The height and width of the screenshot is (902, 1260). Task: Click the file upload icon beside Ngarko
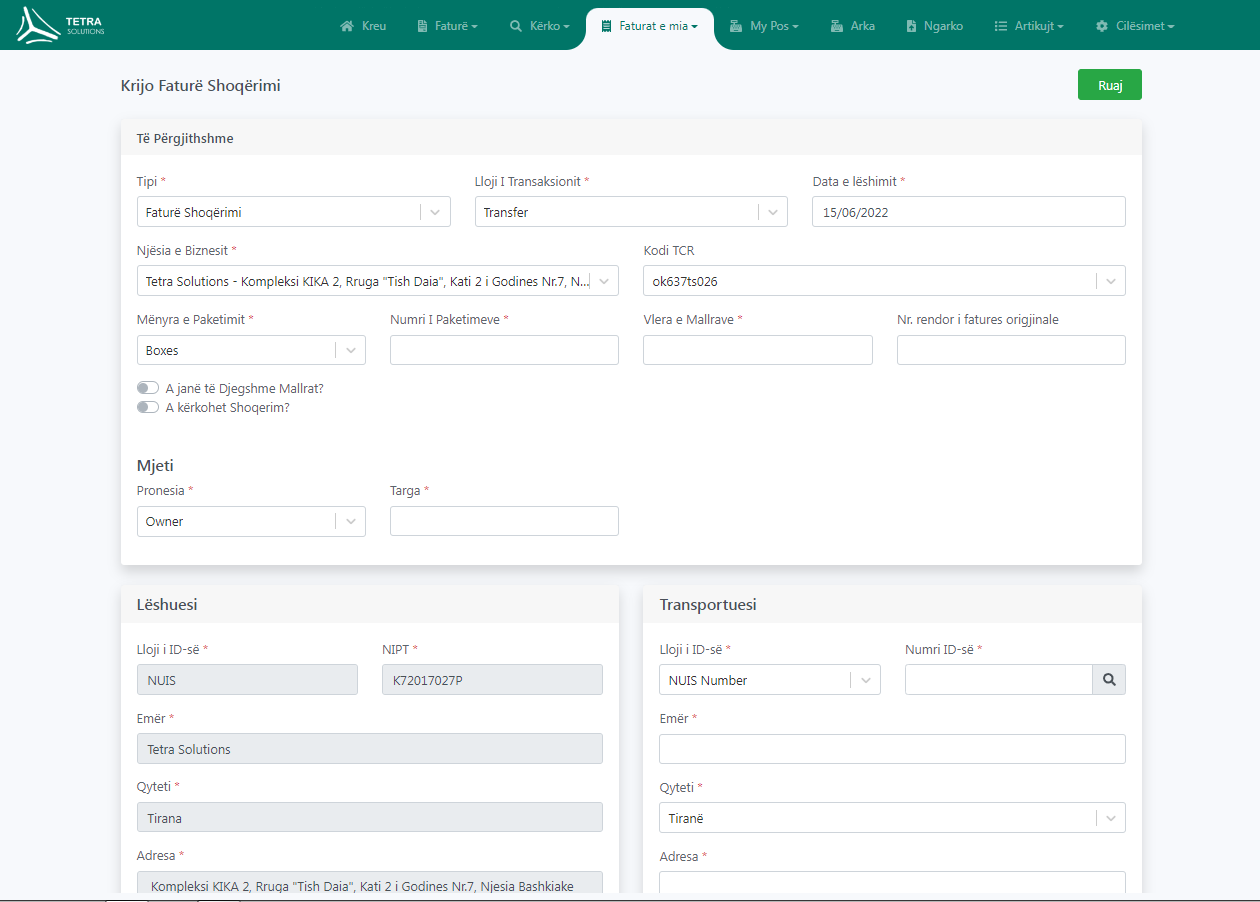click(x=911, y=26)
